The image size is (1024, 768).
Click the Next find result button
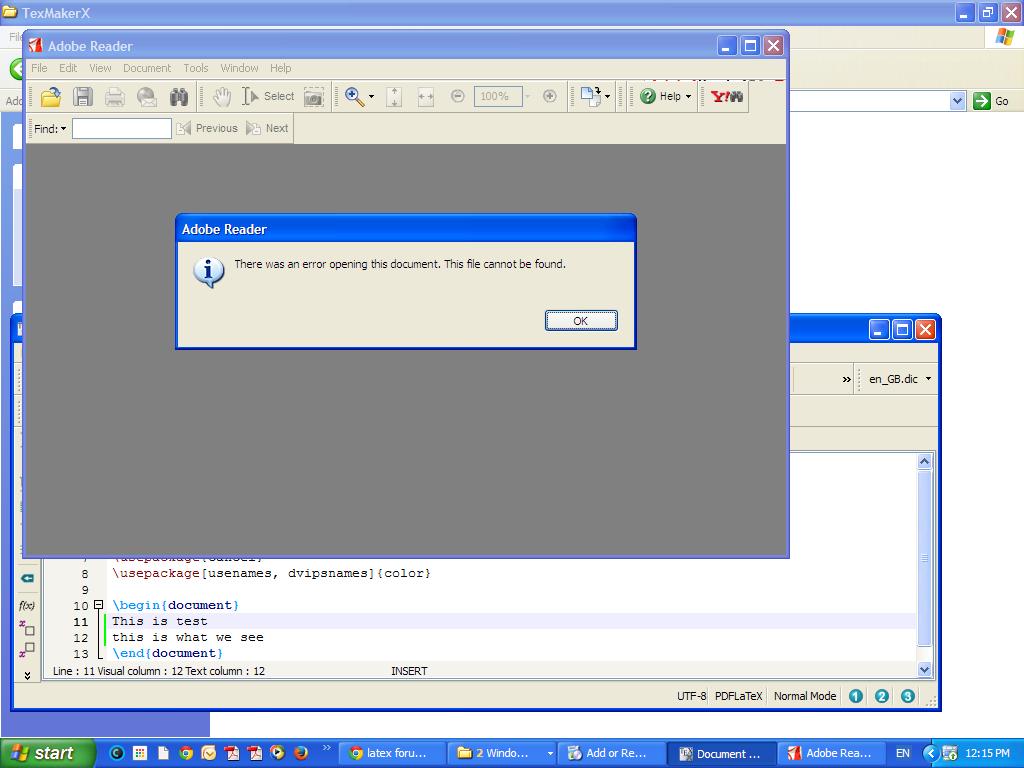pyautogui.click(x=267, y=128)
